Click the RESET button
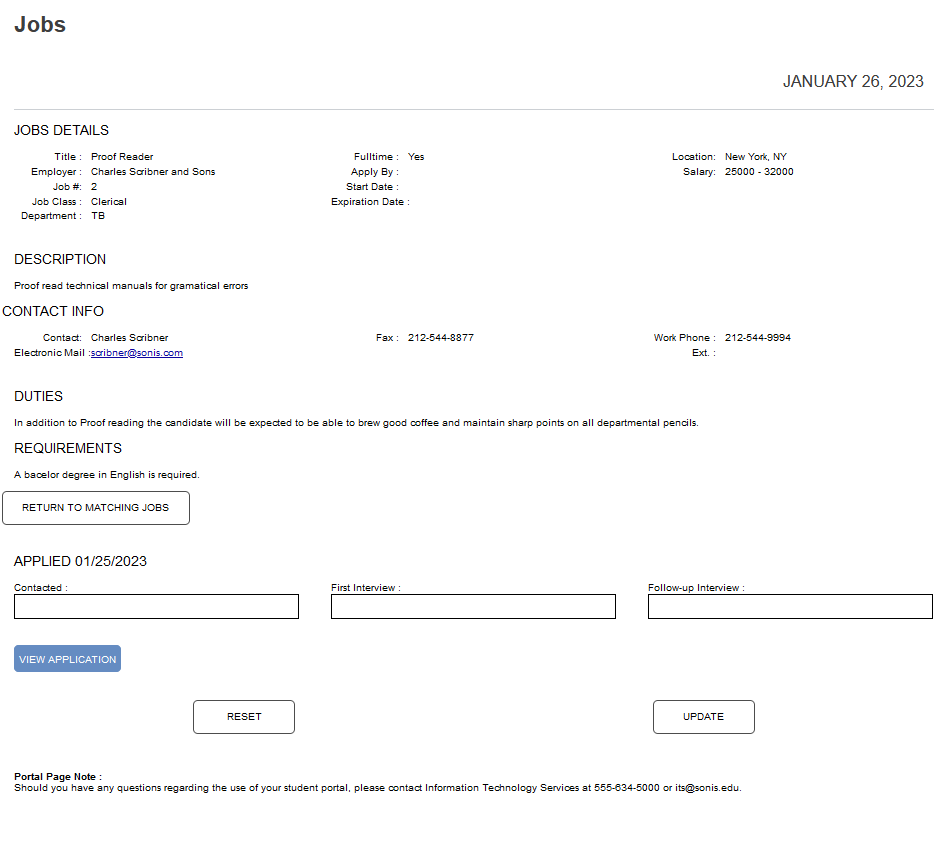The image size is (936, 845). tap(243, 717)
